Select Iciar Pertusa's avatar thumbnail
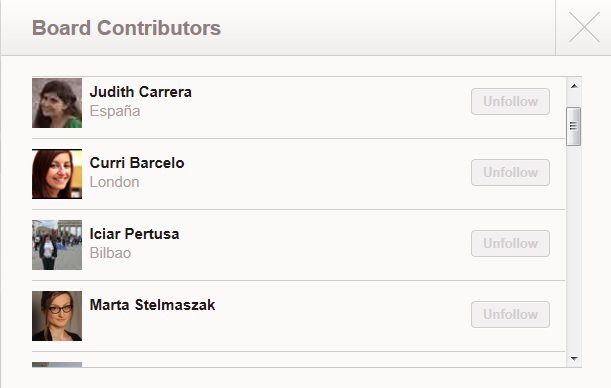Viewport: 611px width, 388px height. (57, 245)
